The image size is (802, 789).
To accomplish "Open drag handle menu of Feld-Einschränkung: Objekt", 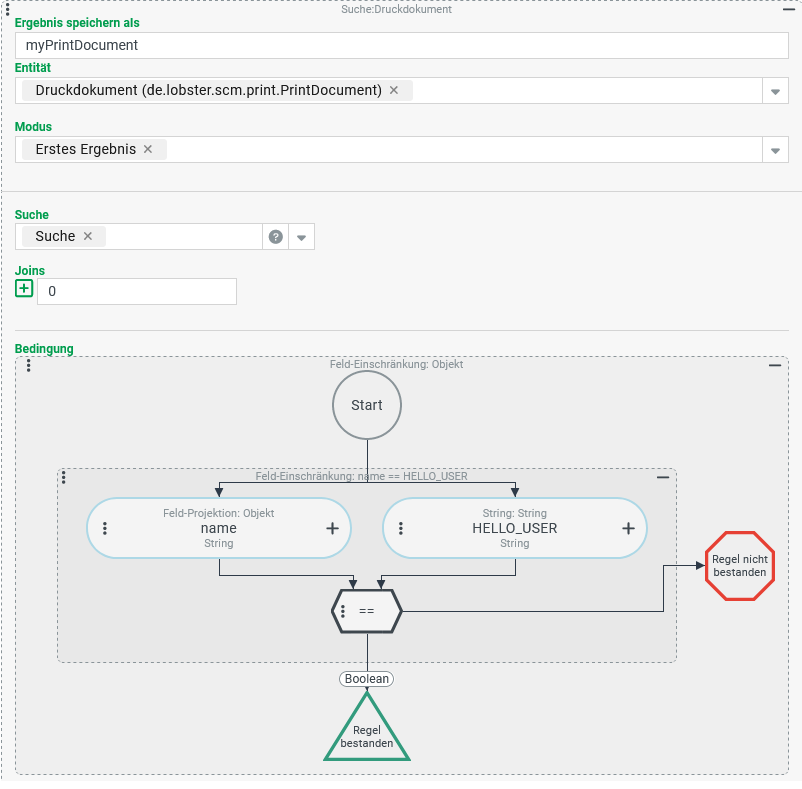I will coord(29,366).
